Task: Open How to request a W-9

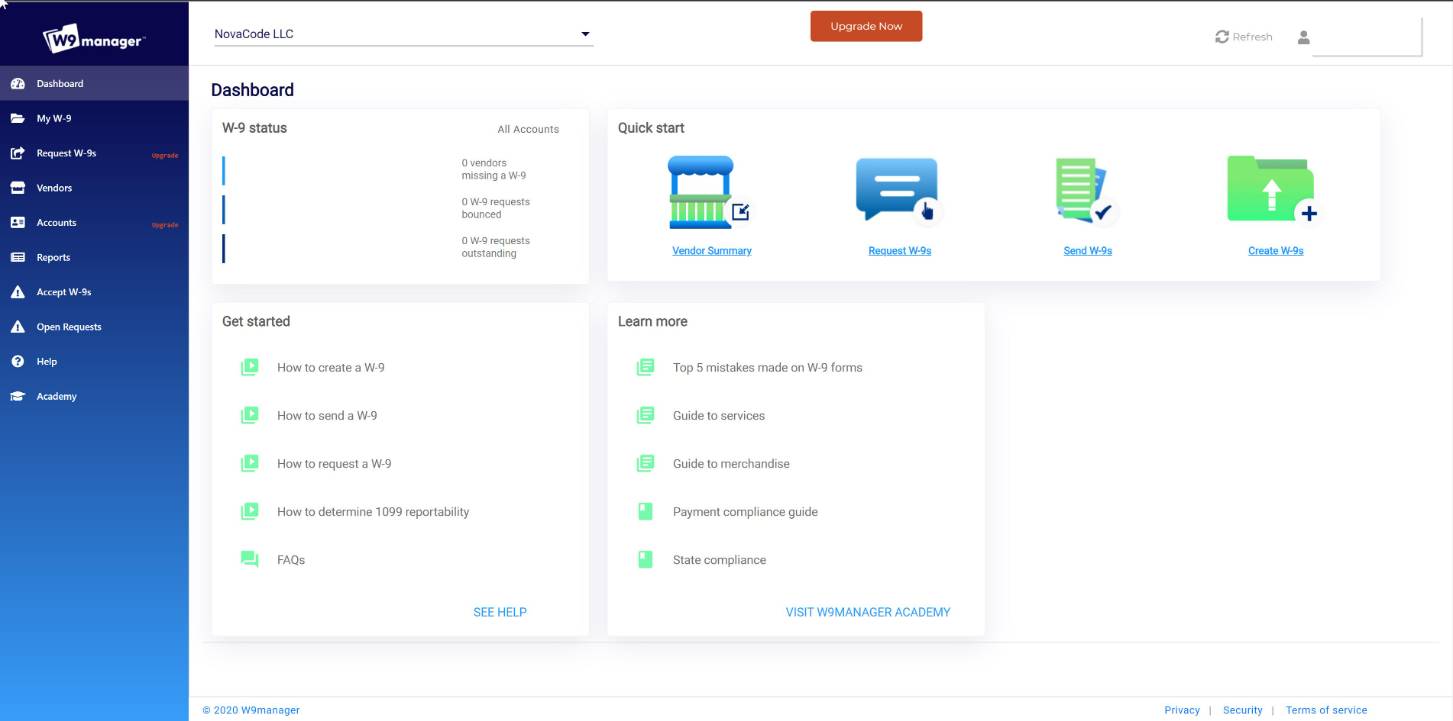Action: pos(334,464)
